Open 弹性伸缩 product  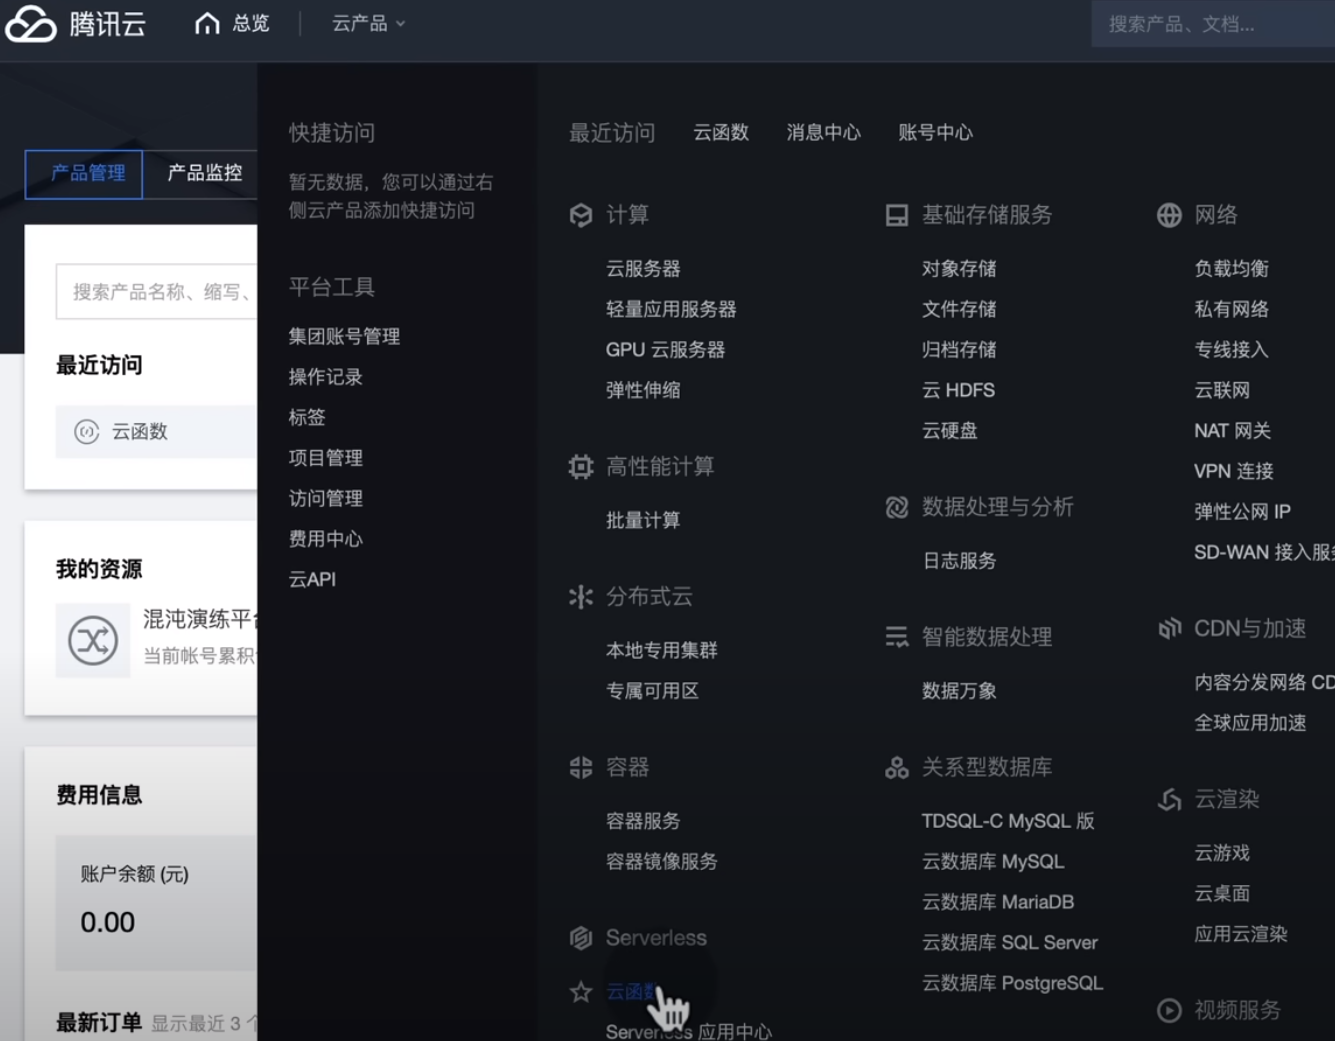(643, 390)
